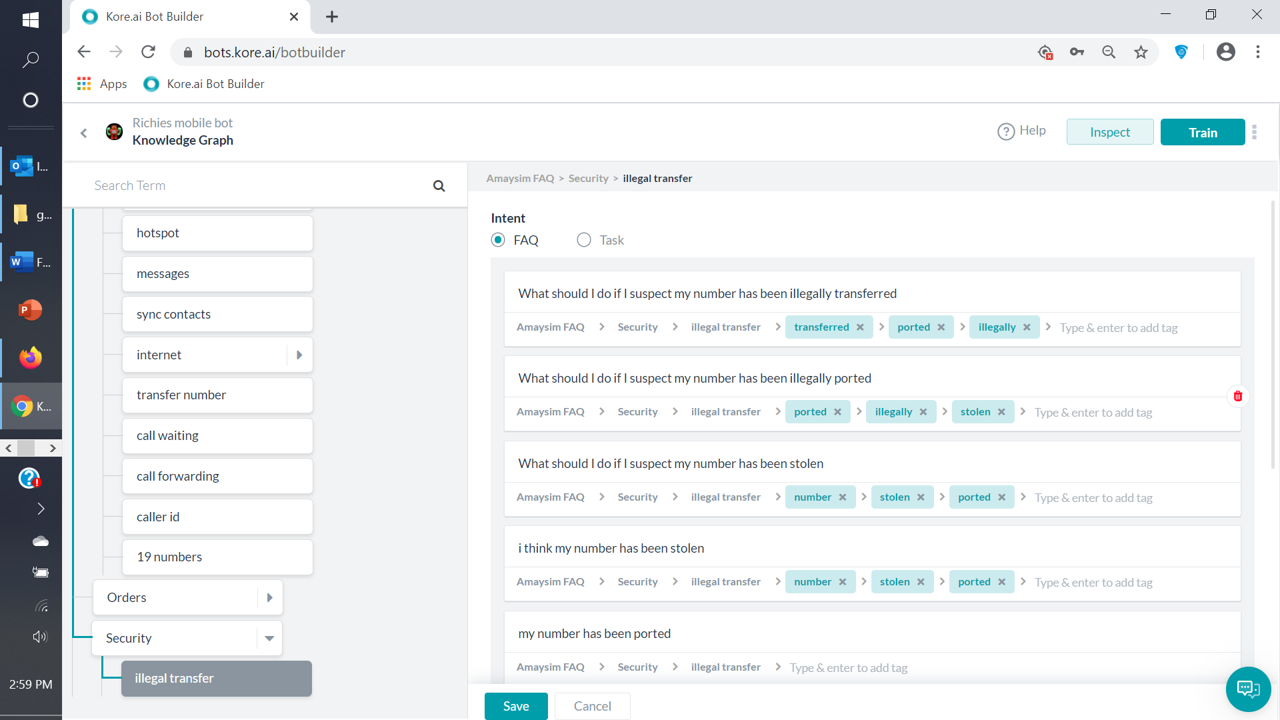The width and height of the screenshot is (1280, 720).
Task: Click the Train button
Action: 1203,132
